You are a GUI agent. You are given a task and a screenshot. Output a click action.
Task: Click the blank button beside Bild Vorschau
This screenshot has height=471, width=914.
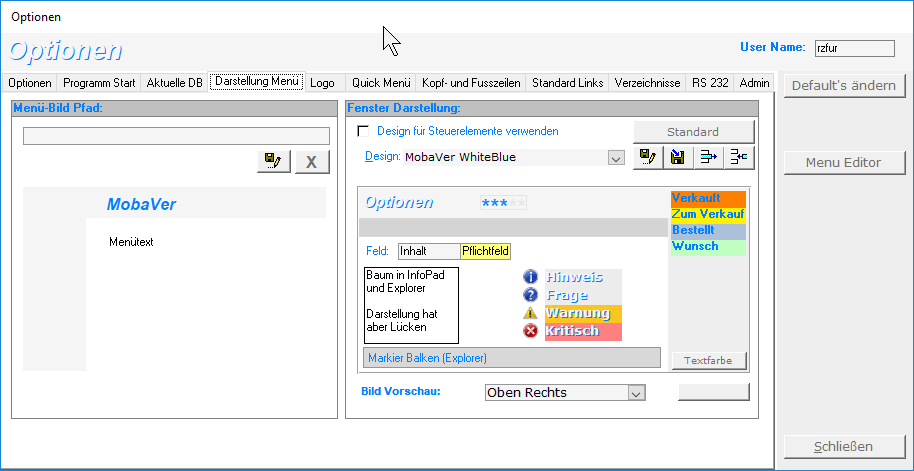(x=713, y=392)
